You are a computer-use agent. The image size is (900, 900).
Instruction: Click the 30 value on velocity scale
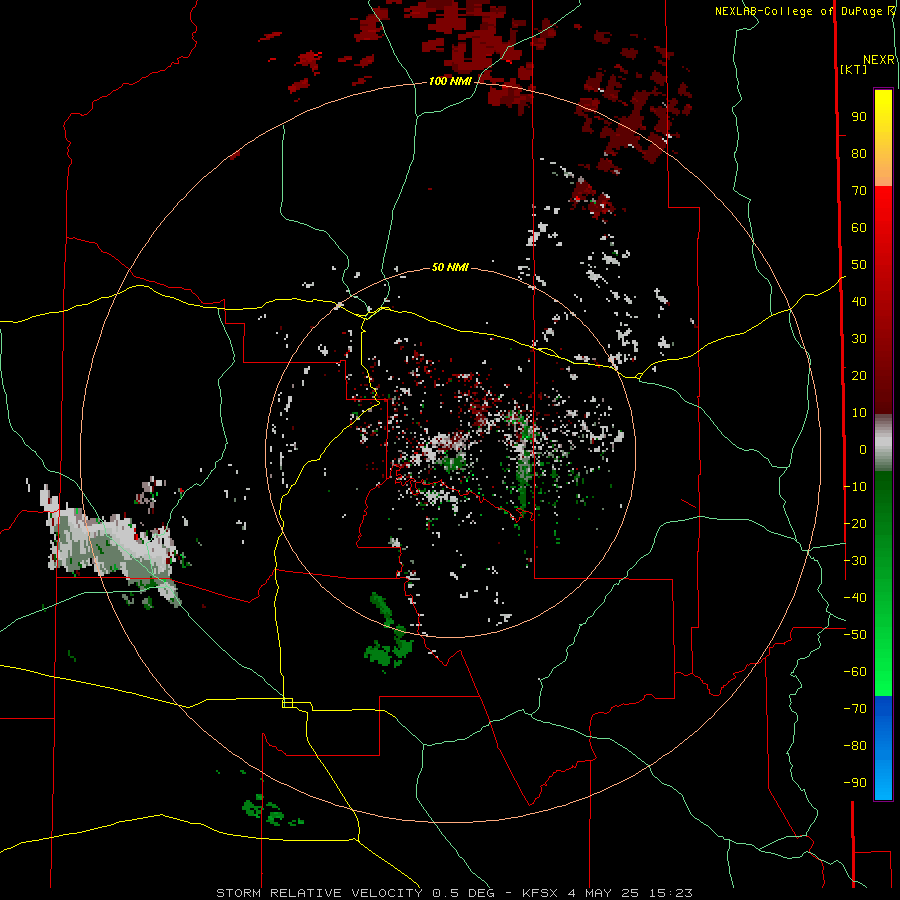859,339
